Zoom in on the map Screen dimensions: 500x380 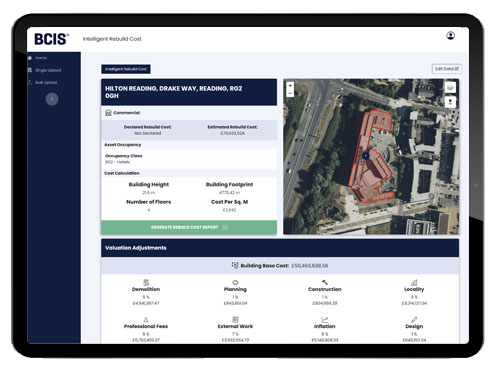[290, 86]
